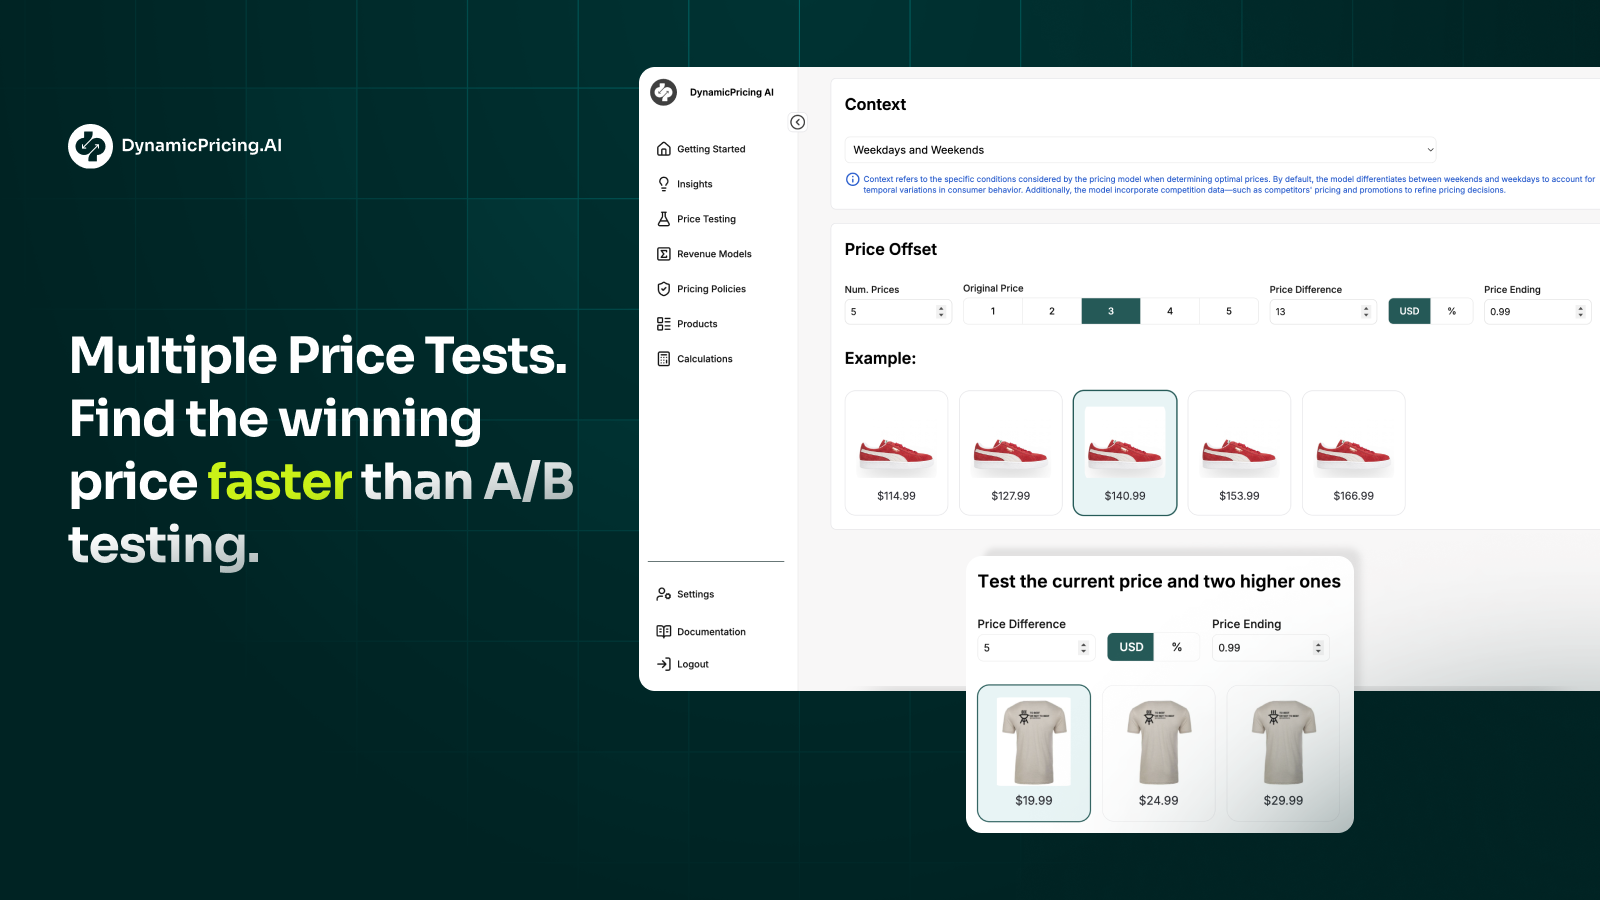This screenshot has height=900, width=1600.
Task: Collapse the sidebar with the arrow icon
Action: tap(798, 122)
